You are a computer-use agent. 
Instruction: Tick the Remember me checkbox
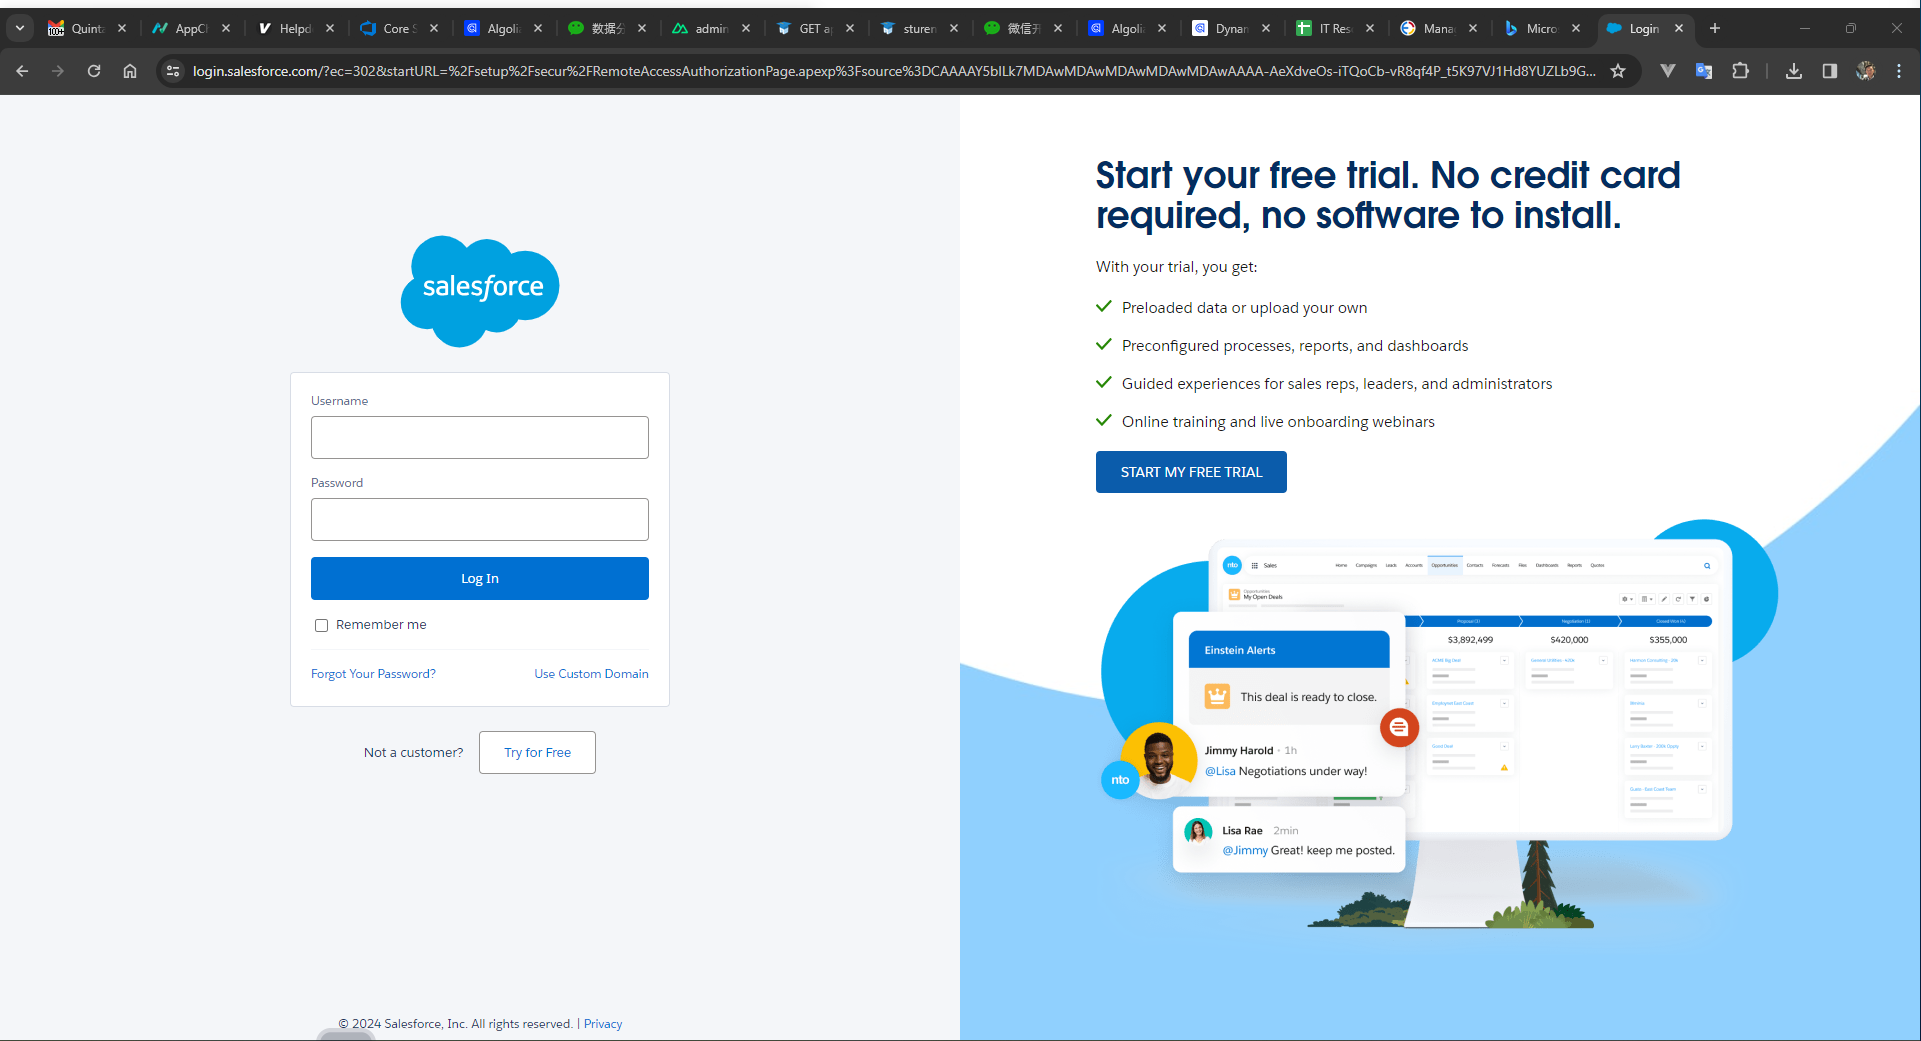click(321, 625)
